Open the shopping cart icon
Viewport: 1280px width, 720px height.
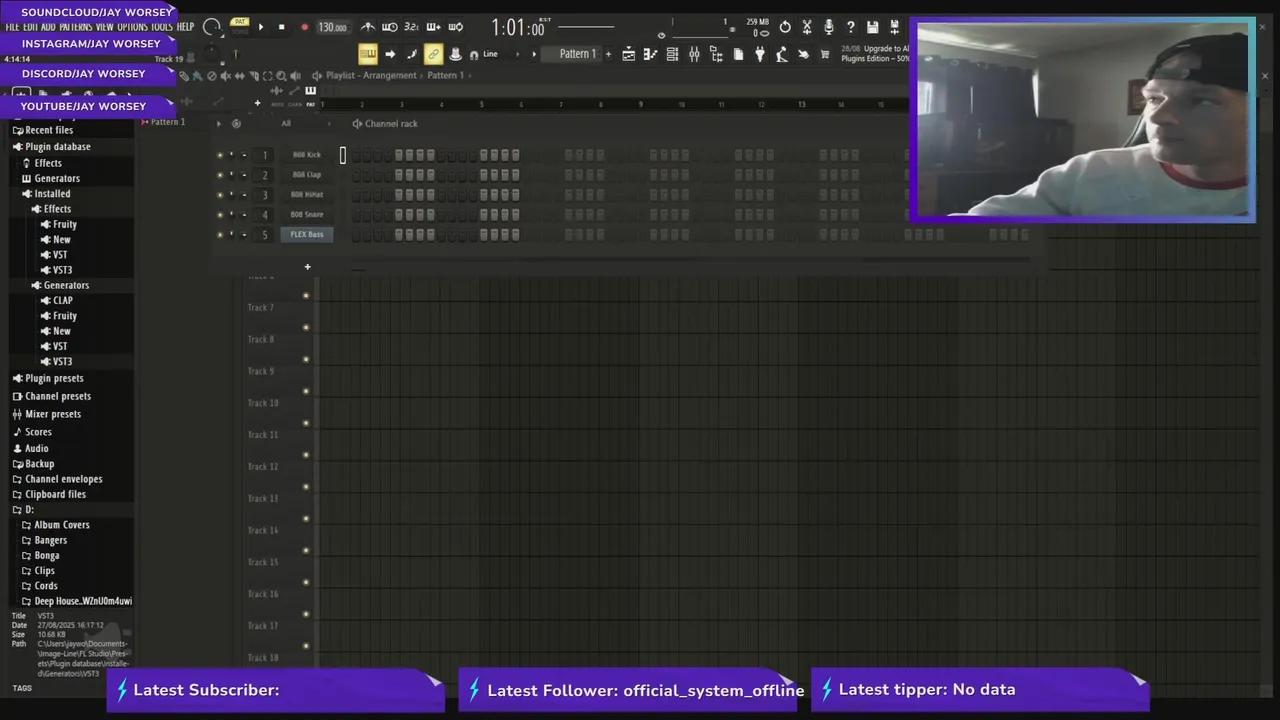point(825,54)
